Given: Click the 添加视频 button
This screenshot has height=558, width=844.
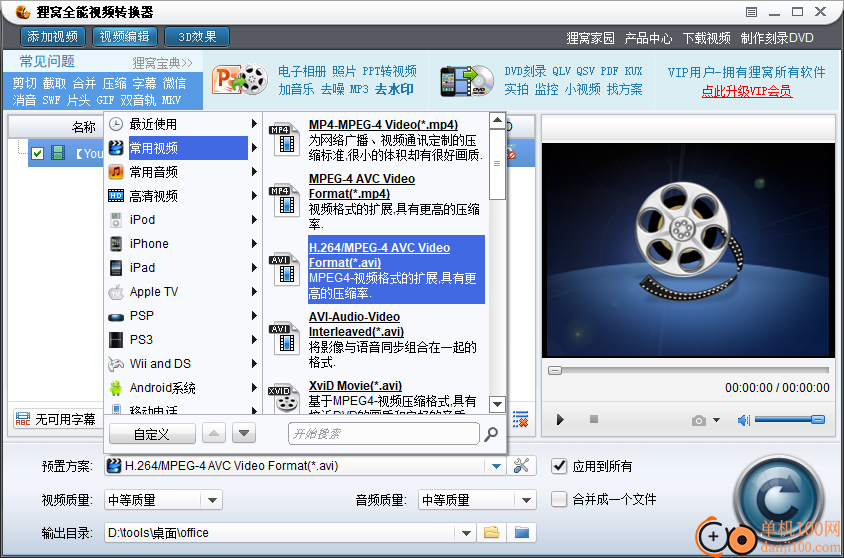Looking at the screenshot, I should [52, 37].
